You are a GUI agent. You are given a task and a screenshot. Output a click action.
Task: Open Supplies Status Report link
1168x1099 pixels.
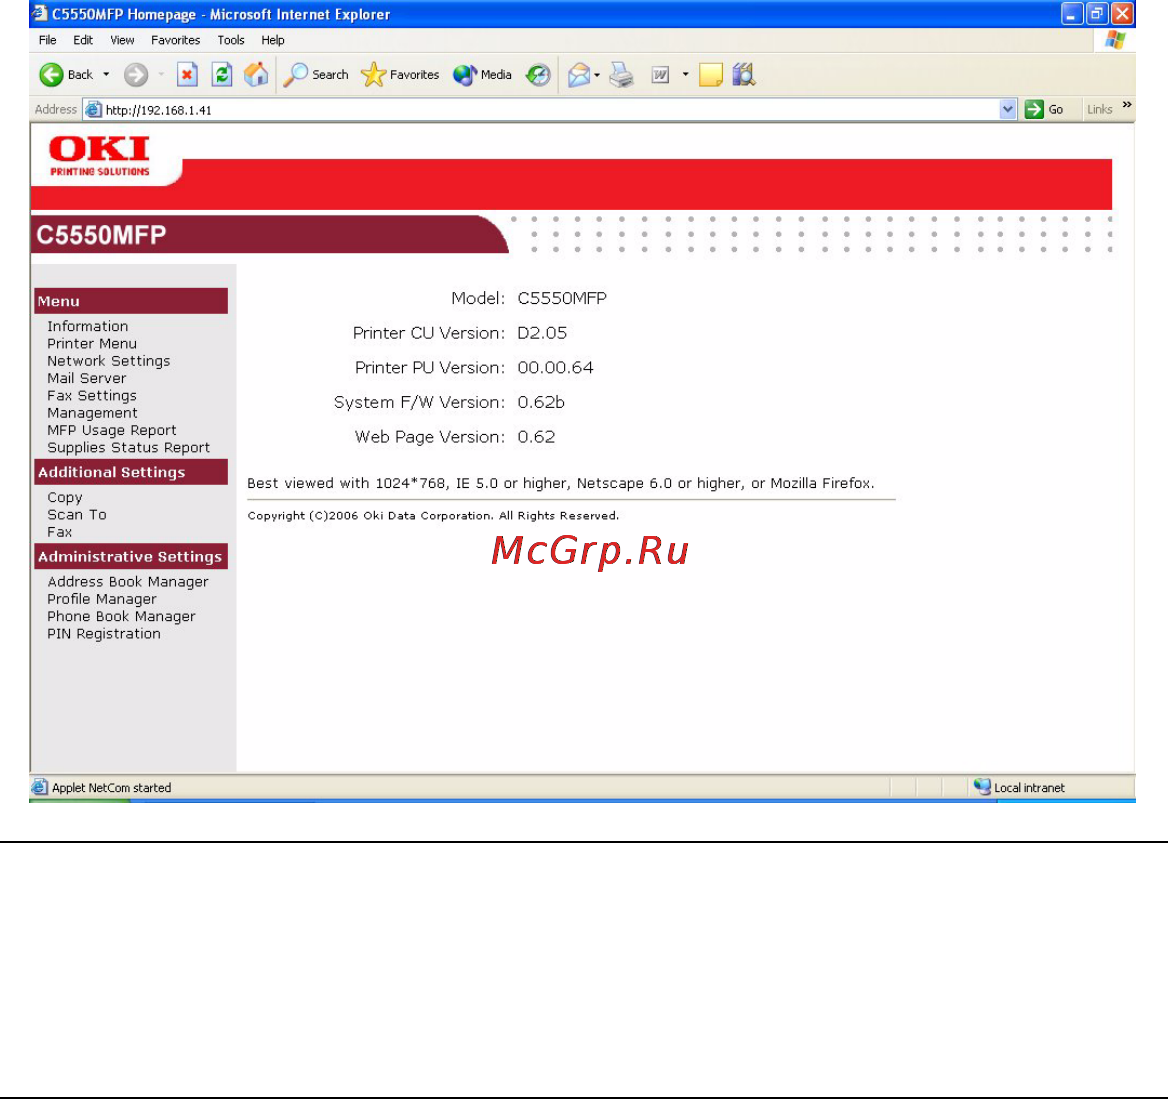(128, 447)
